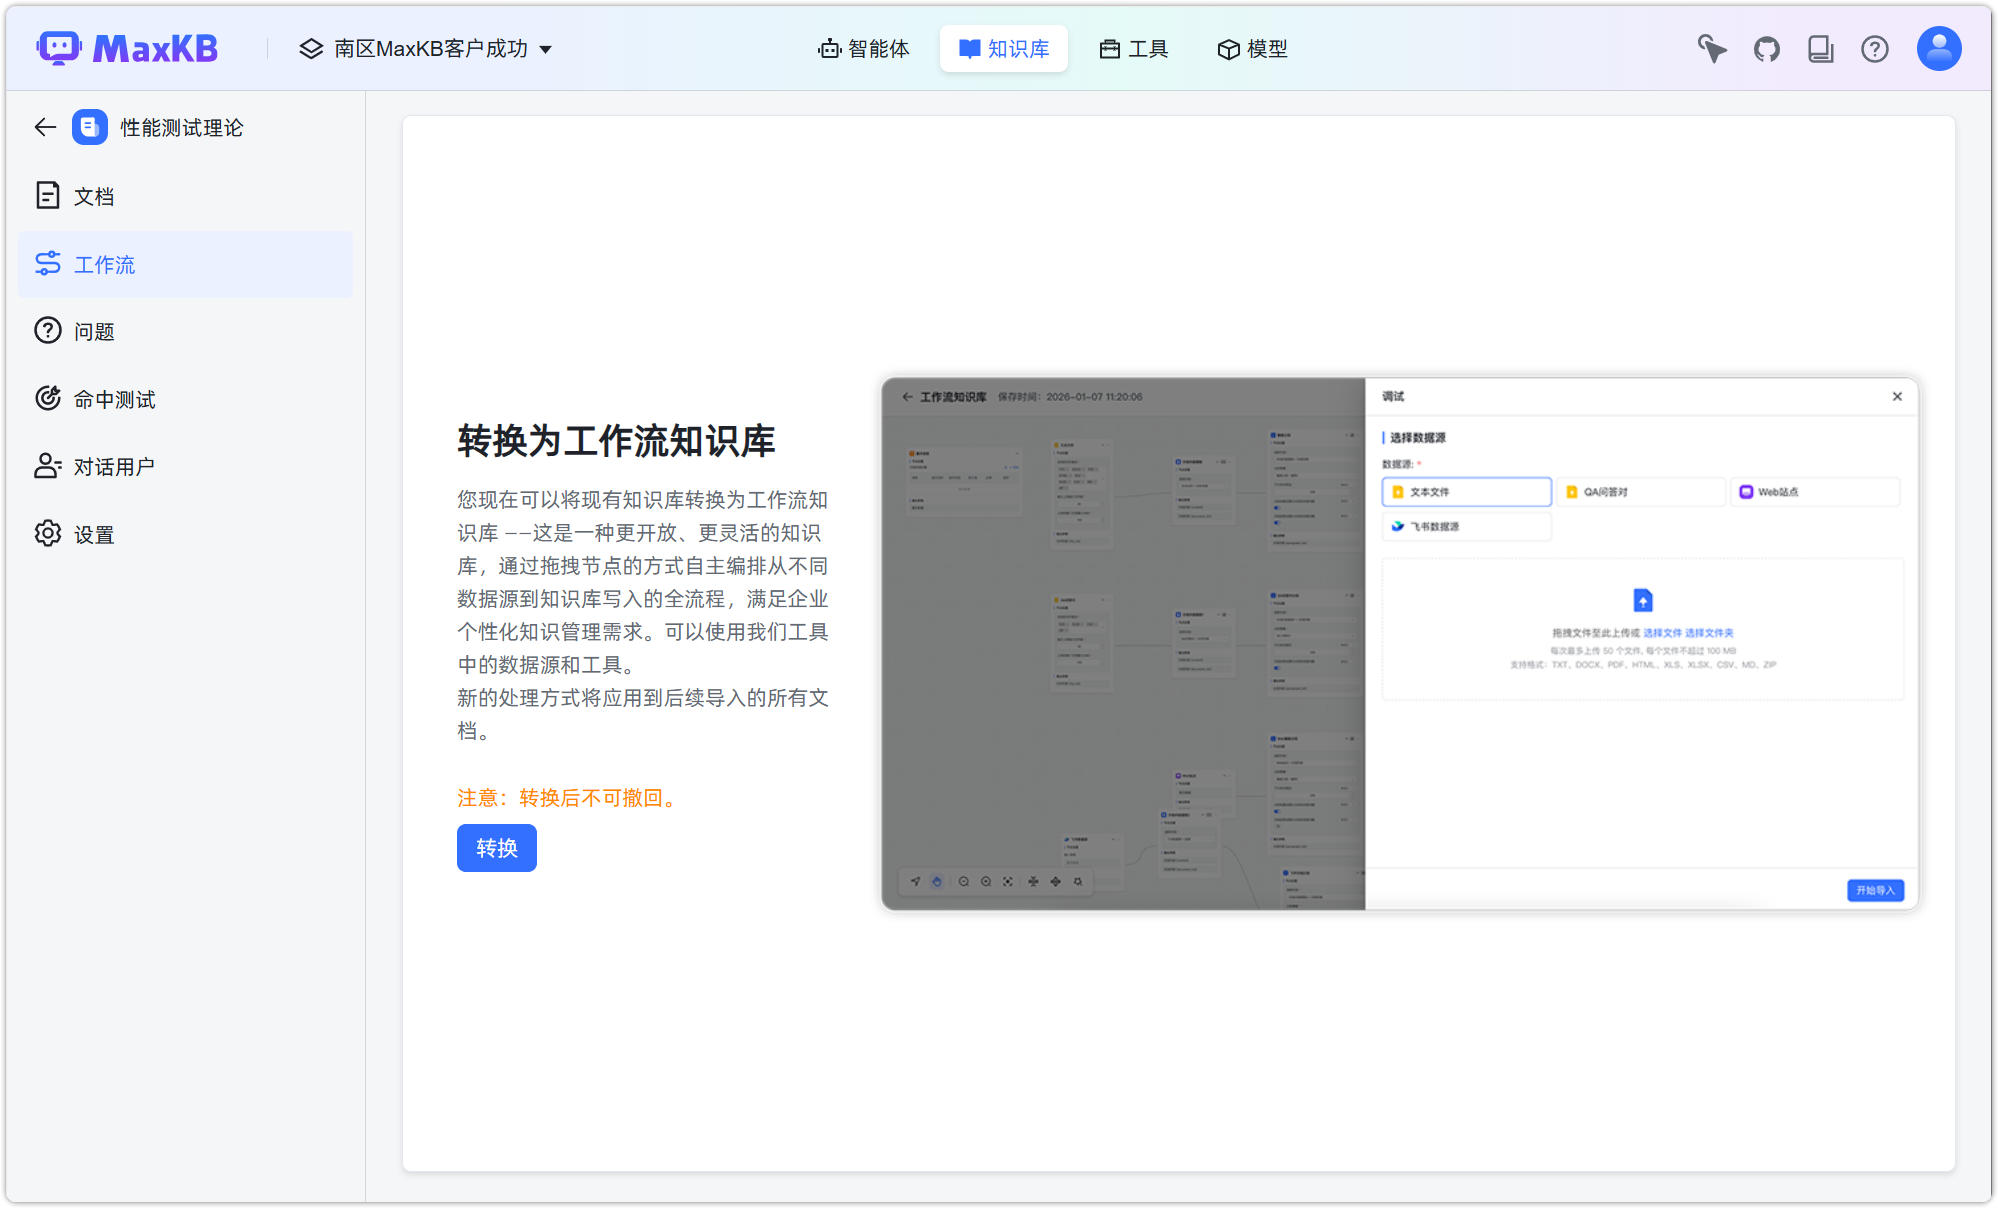This screenshot has height=1208, width=1998.
Task: Click the API key icon in the header
Action: coord(1711,47)
